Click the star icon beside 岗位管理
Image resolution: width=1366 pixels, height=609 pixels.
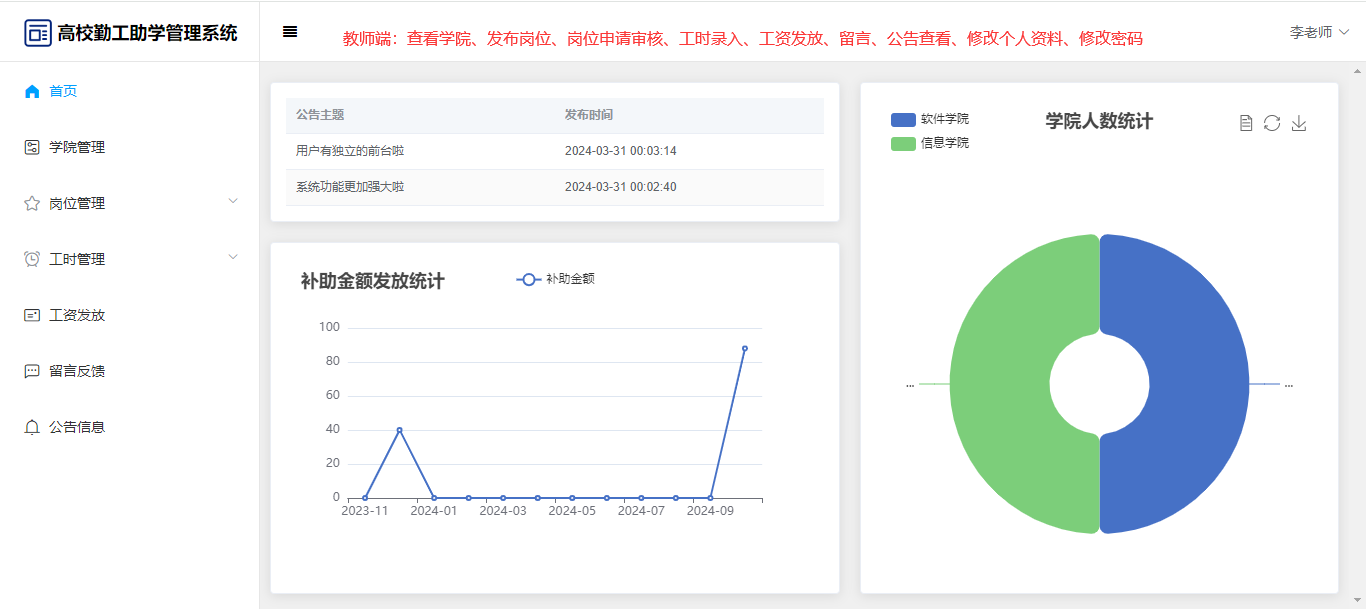click(x=32, y=203)
